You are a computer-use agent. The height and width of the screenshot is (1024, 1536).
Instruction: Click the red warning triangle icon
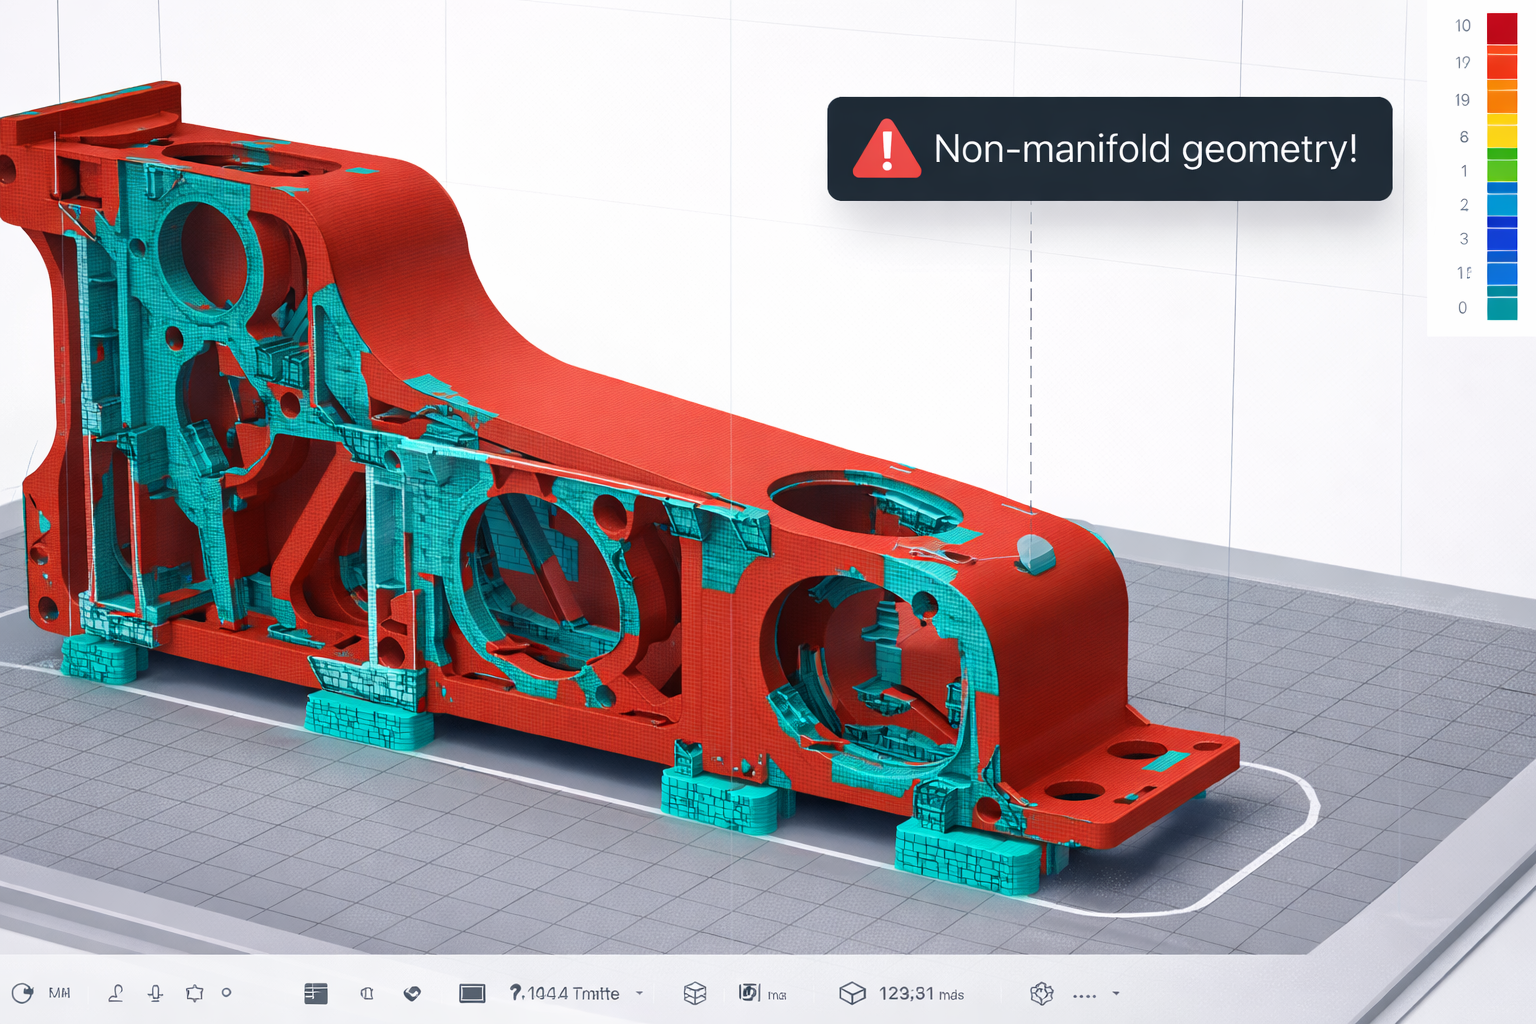[x=887, y=150]
